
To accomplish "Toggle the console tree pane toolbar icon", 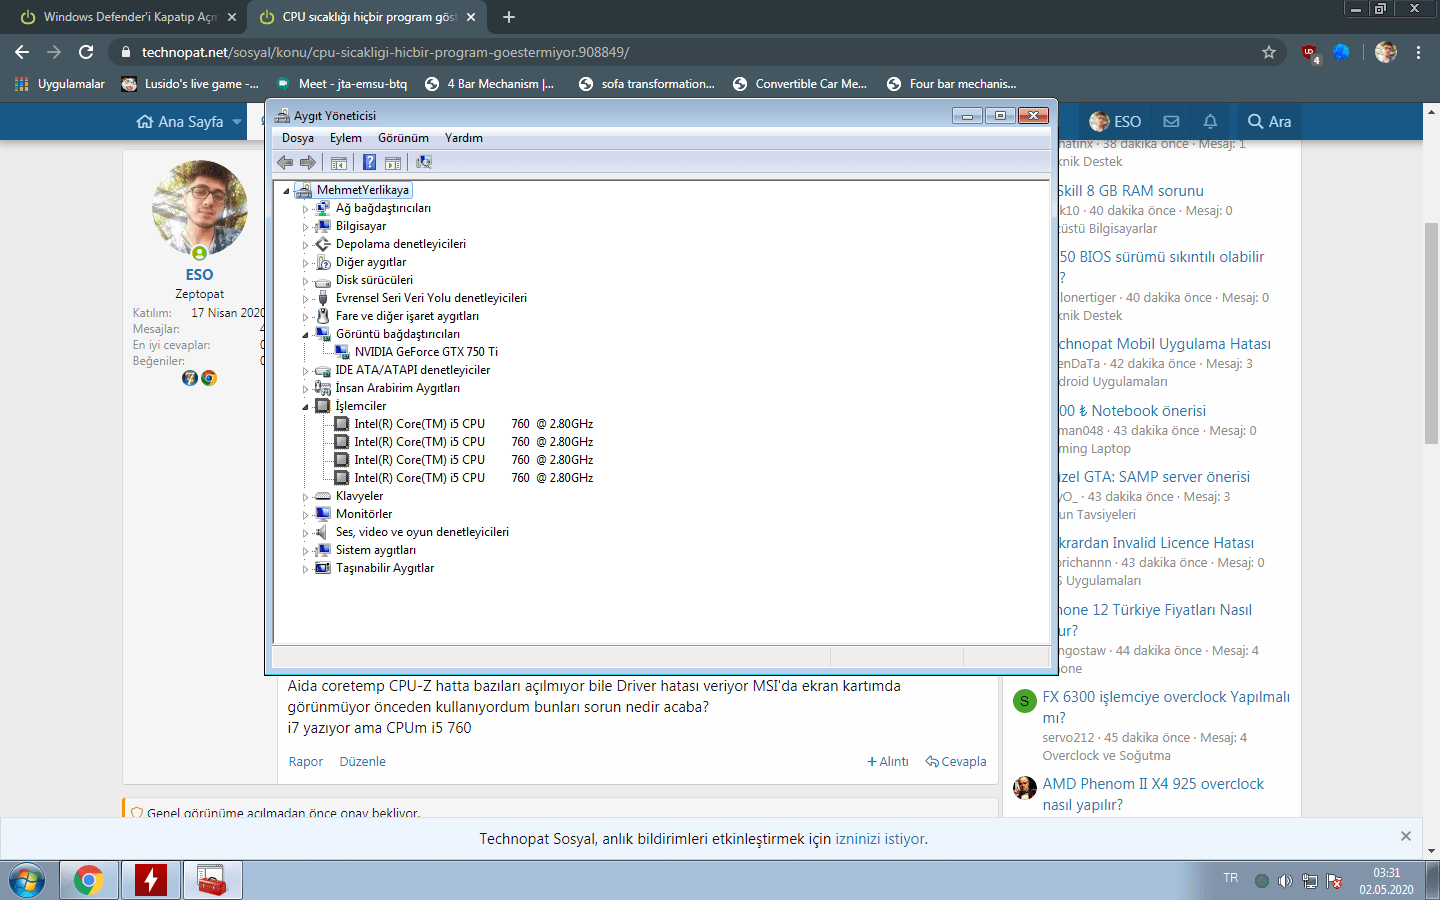I will [339, 162].
